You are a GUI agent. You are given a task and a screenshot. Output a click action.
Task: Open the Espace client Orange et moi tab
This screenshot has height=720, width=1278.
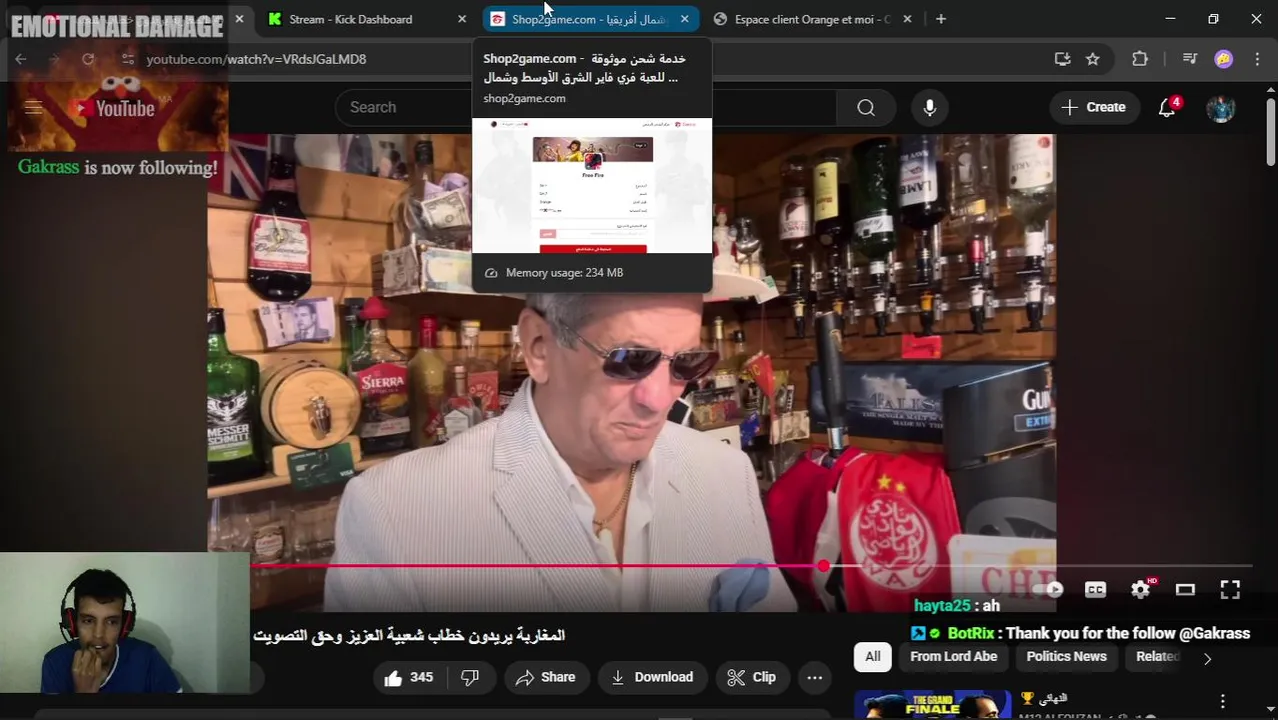click(812, 19)
